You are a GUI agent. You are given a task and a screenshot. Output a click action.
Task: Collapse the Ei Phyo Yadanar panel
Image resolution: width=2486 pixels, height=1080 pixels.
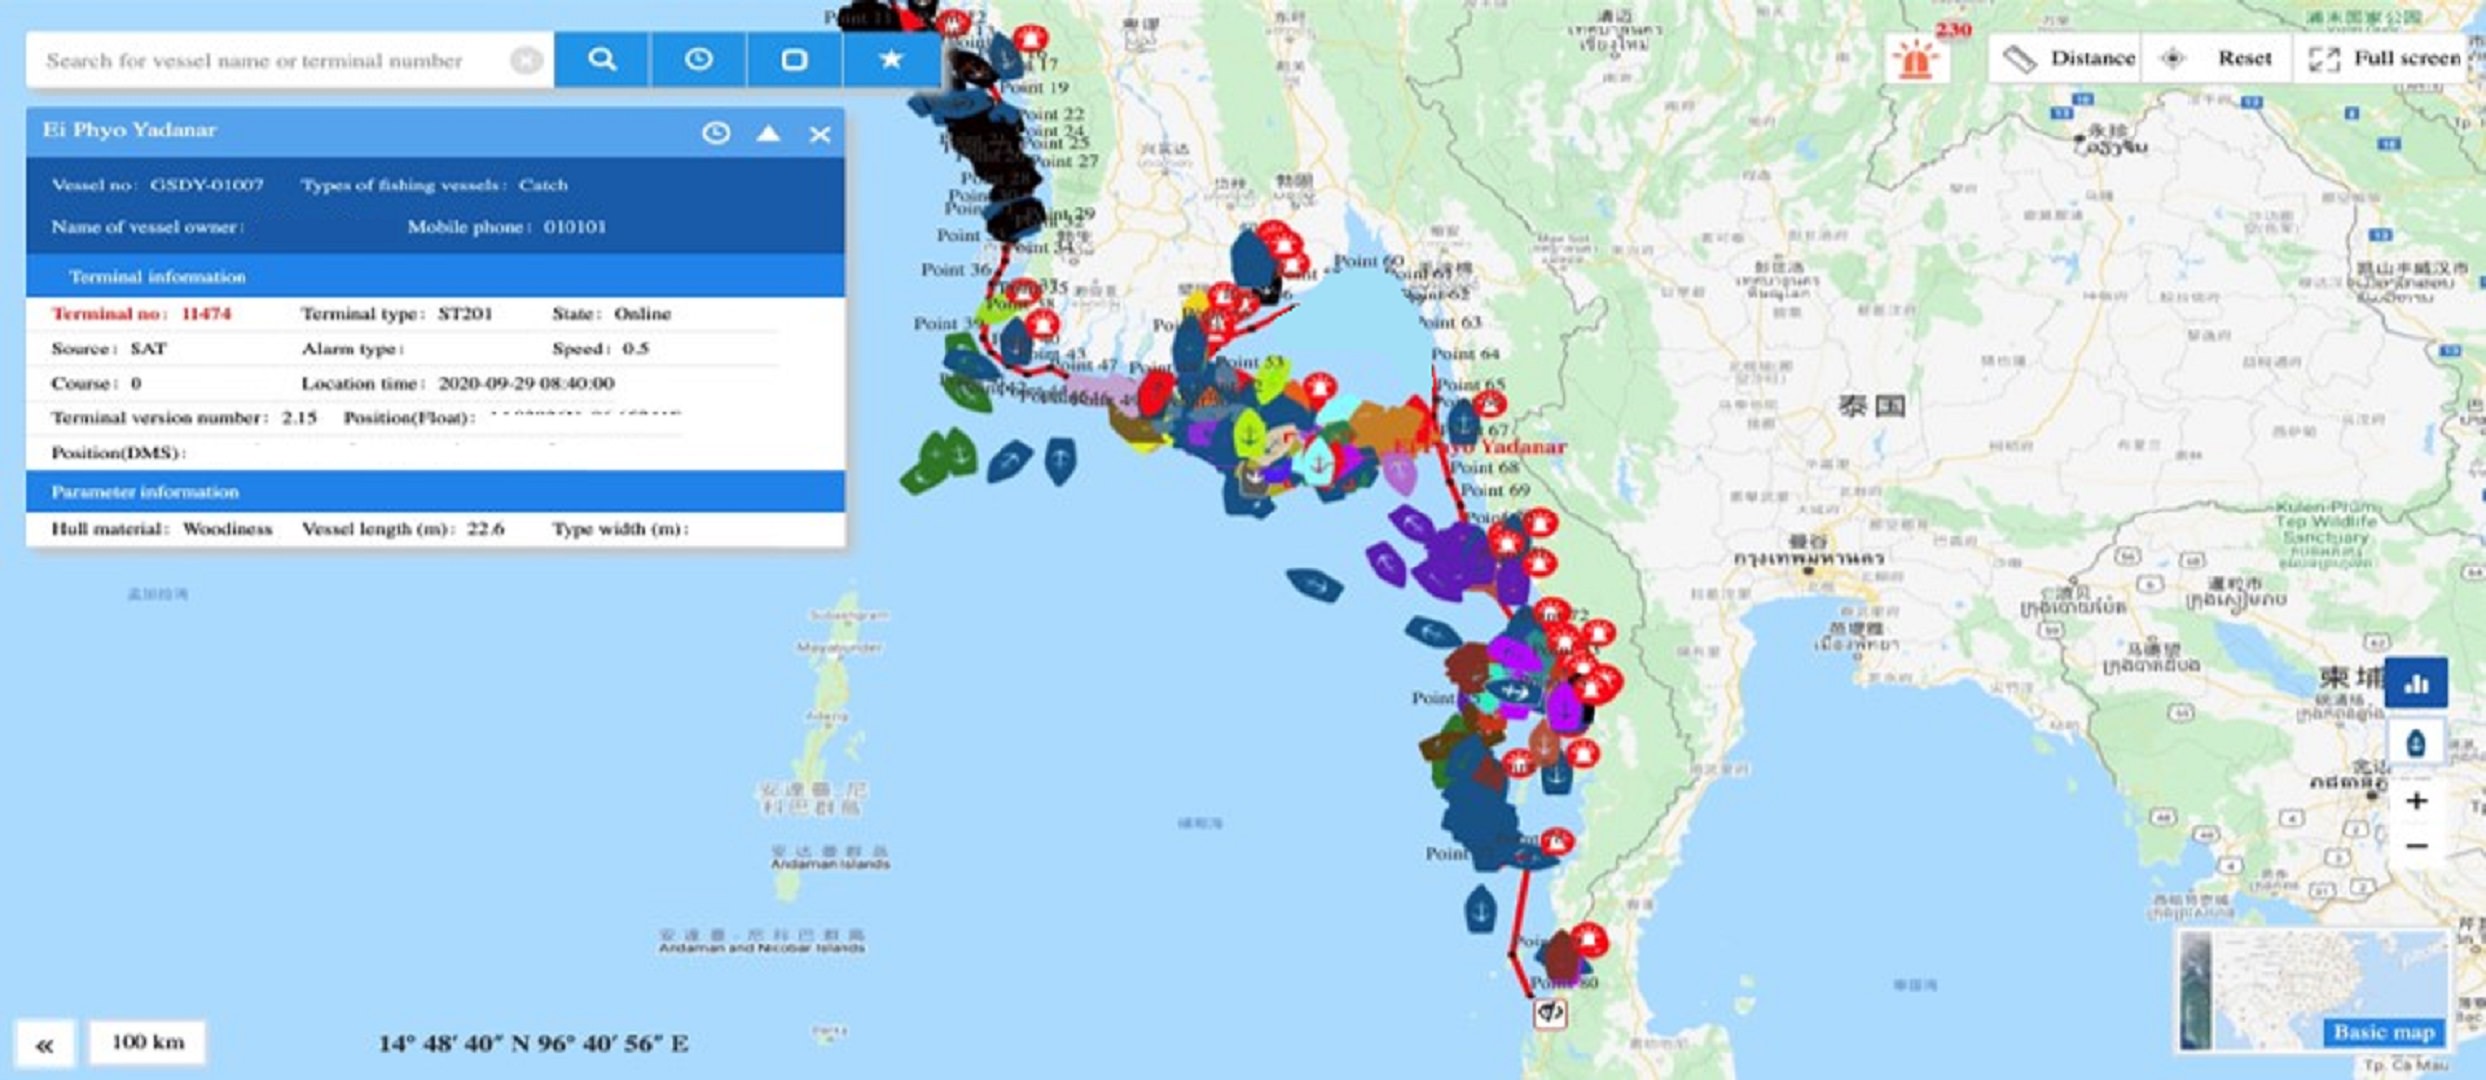(x=768, y=133)
